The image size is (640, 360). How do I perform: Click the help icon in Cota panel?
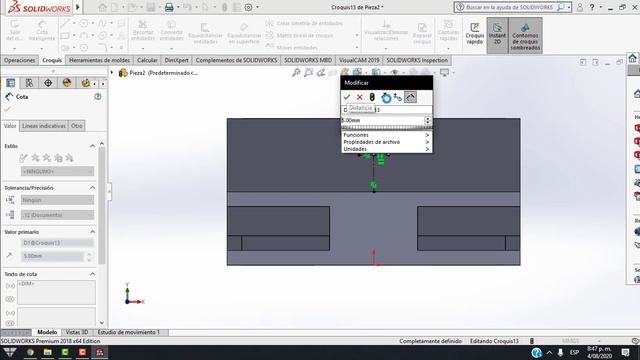98,97
